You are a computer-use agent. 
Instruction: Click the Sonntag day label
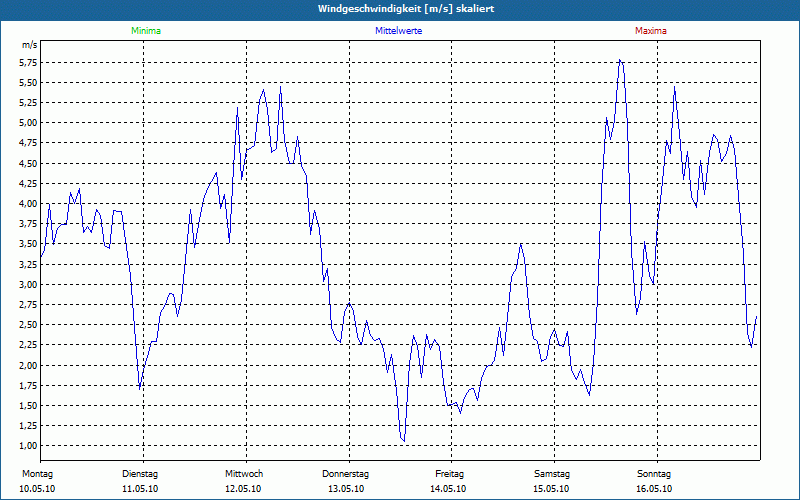(654, 474)
